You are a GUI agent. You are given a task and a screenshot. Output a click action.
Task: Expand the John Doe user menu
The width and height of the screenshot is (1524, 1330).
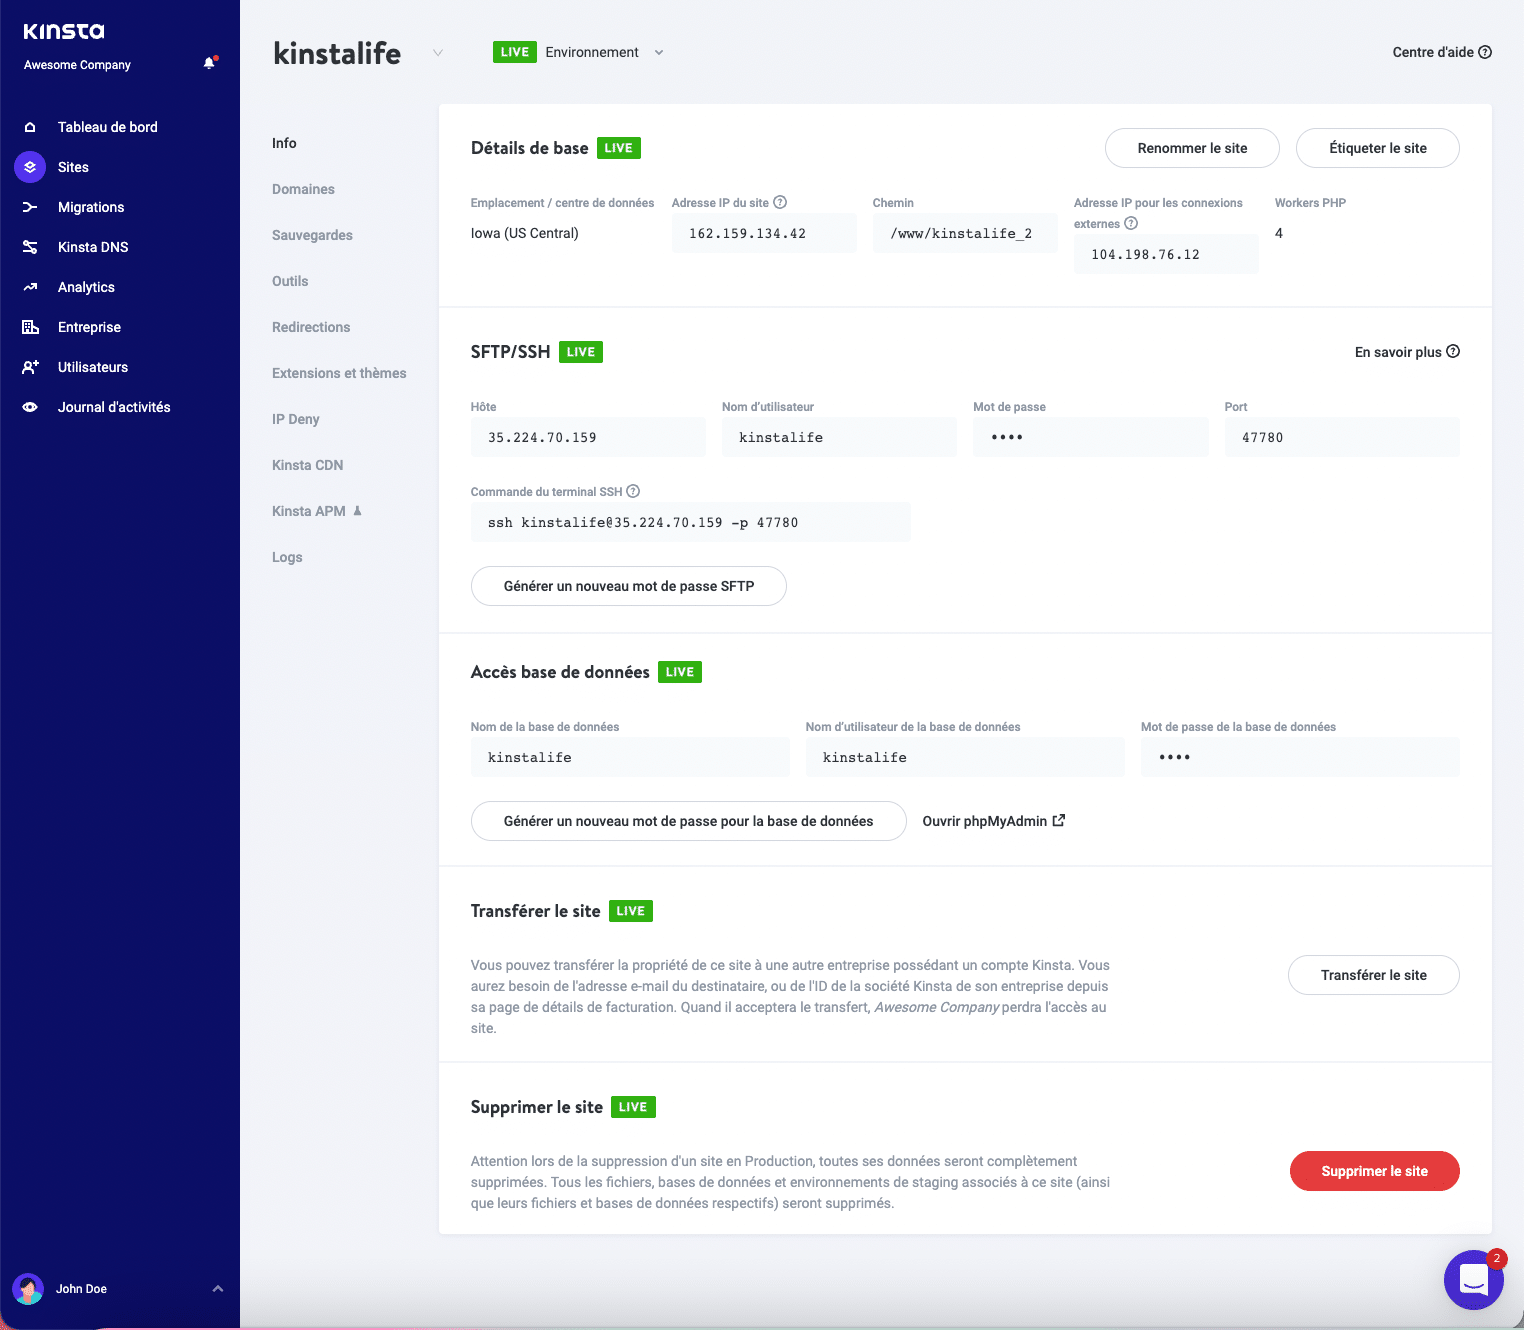pyautogui.click(x=217, y=1288)
